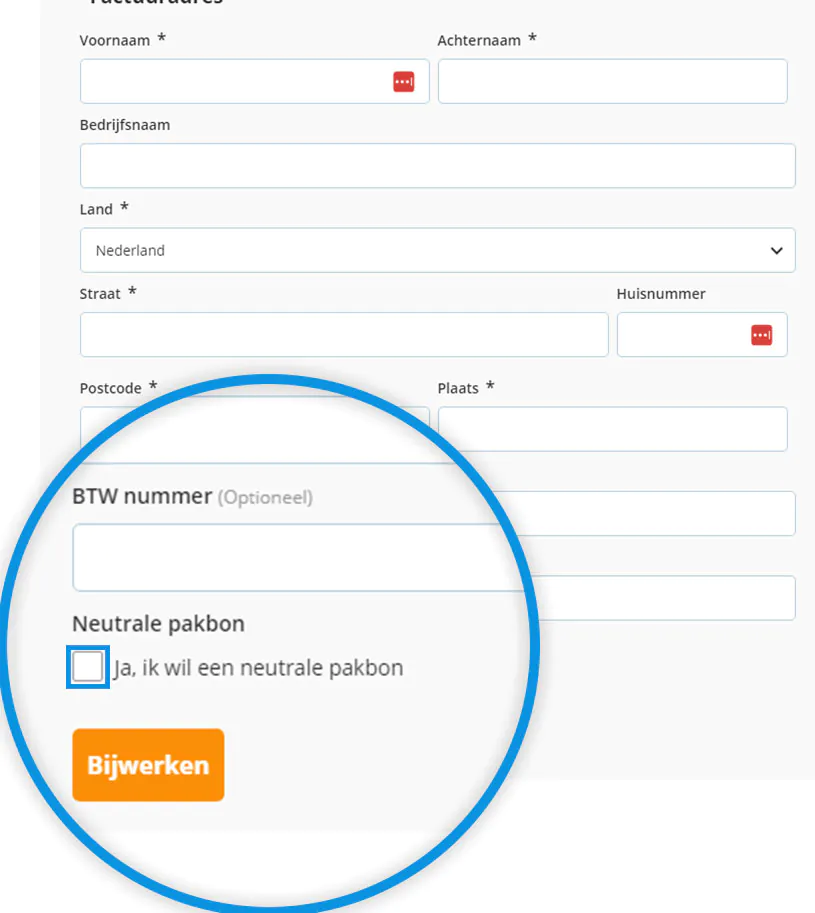Click into the Achternaam input box
The width and height of the screenshot is (815, 913).
coord(612,82)
